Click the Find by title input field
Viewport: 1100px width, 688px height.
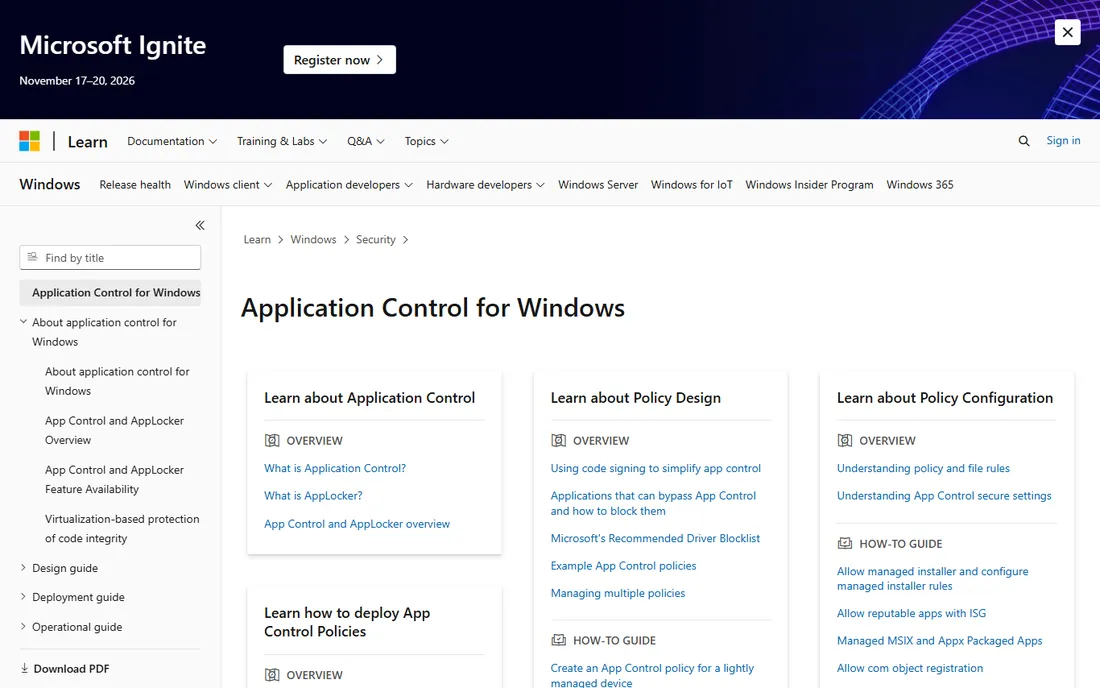click(110, 257)
